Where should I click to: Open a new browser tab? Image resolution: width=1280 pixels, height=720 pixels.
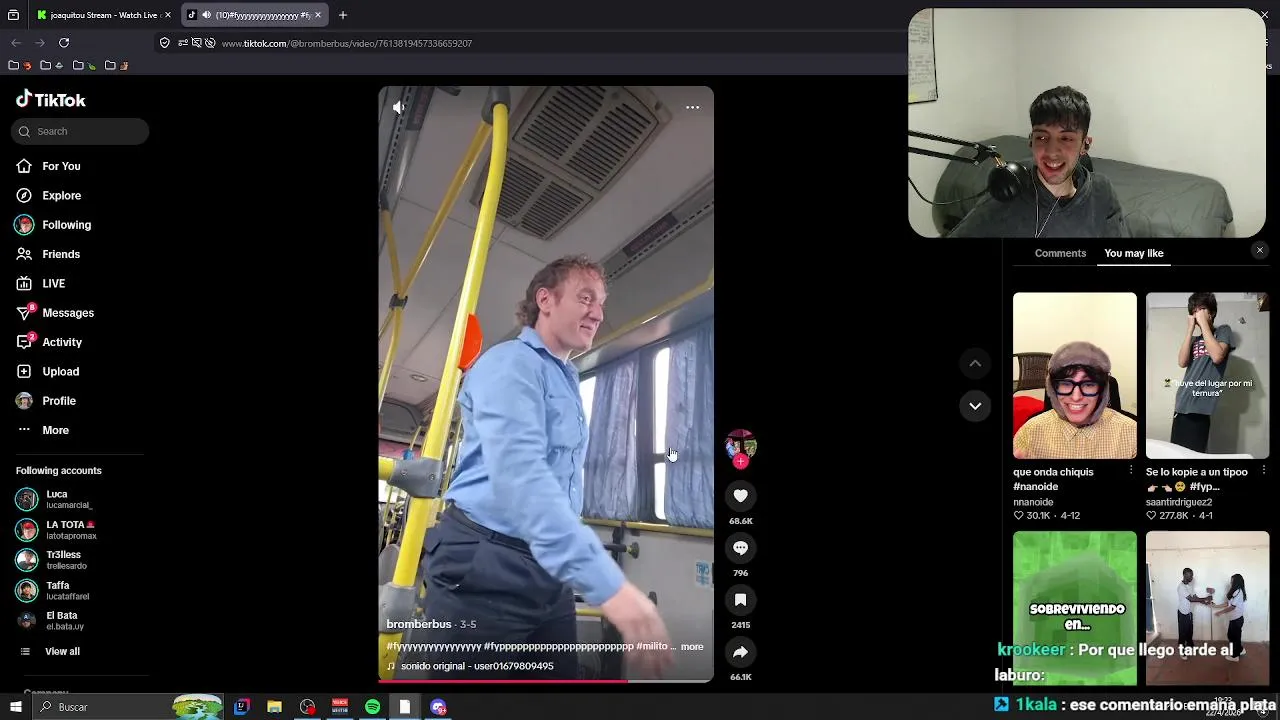point(343,15)
